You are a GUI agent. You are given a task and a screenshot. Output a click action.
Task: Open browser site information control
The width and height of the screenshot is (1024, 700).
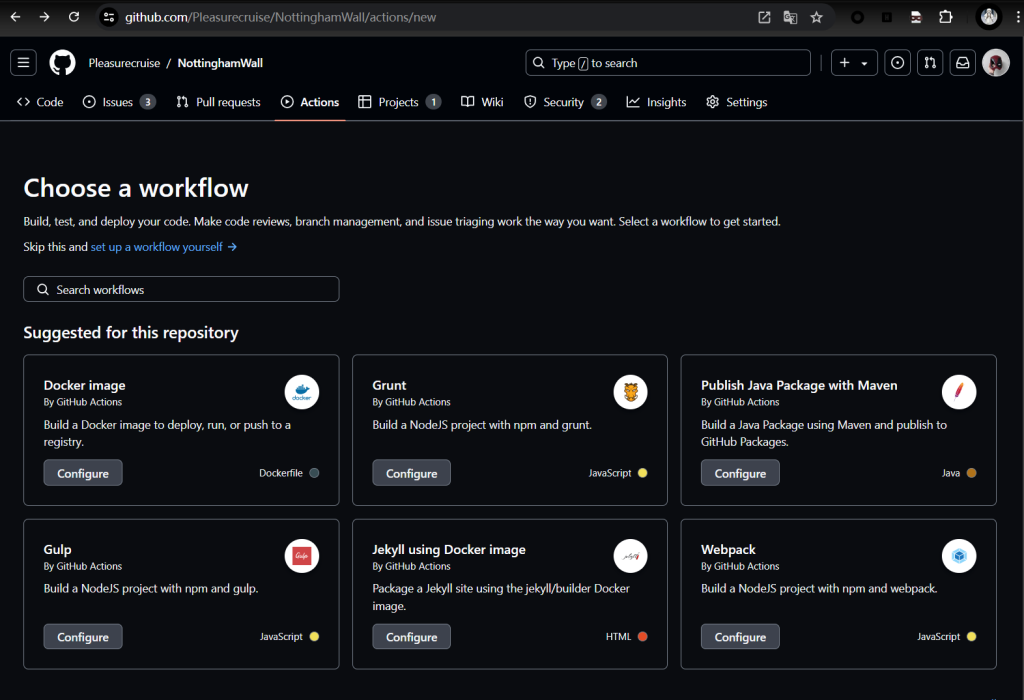click(x=109, y=17)
